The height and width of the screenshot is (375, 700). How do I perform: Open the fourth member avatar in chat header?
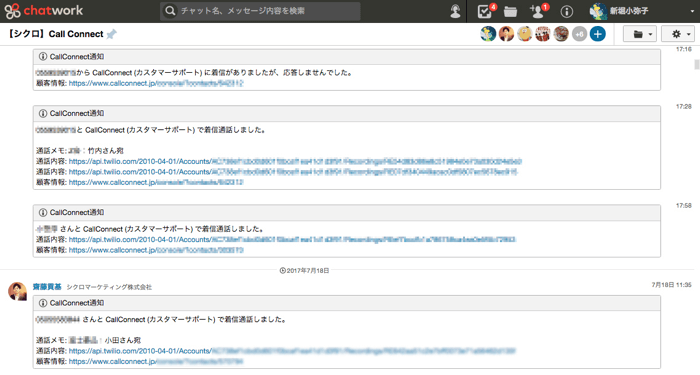pos(543,34)
